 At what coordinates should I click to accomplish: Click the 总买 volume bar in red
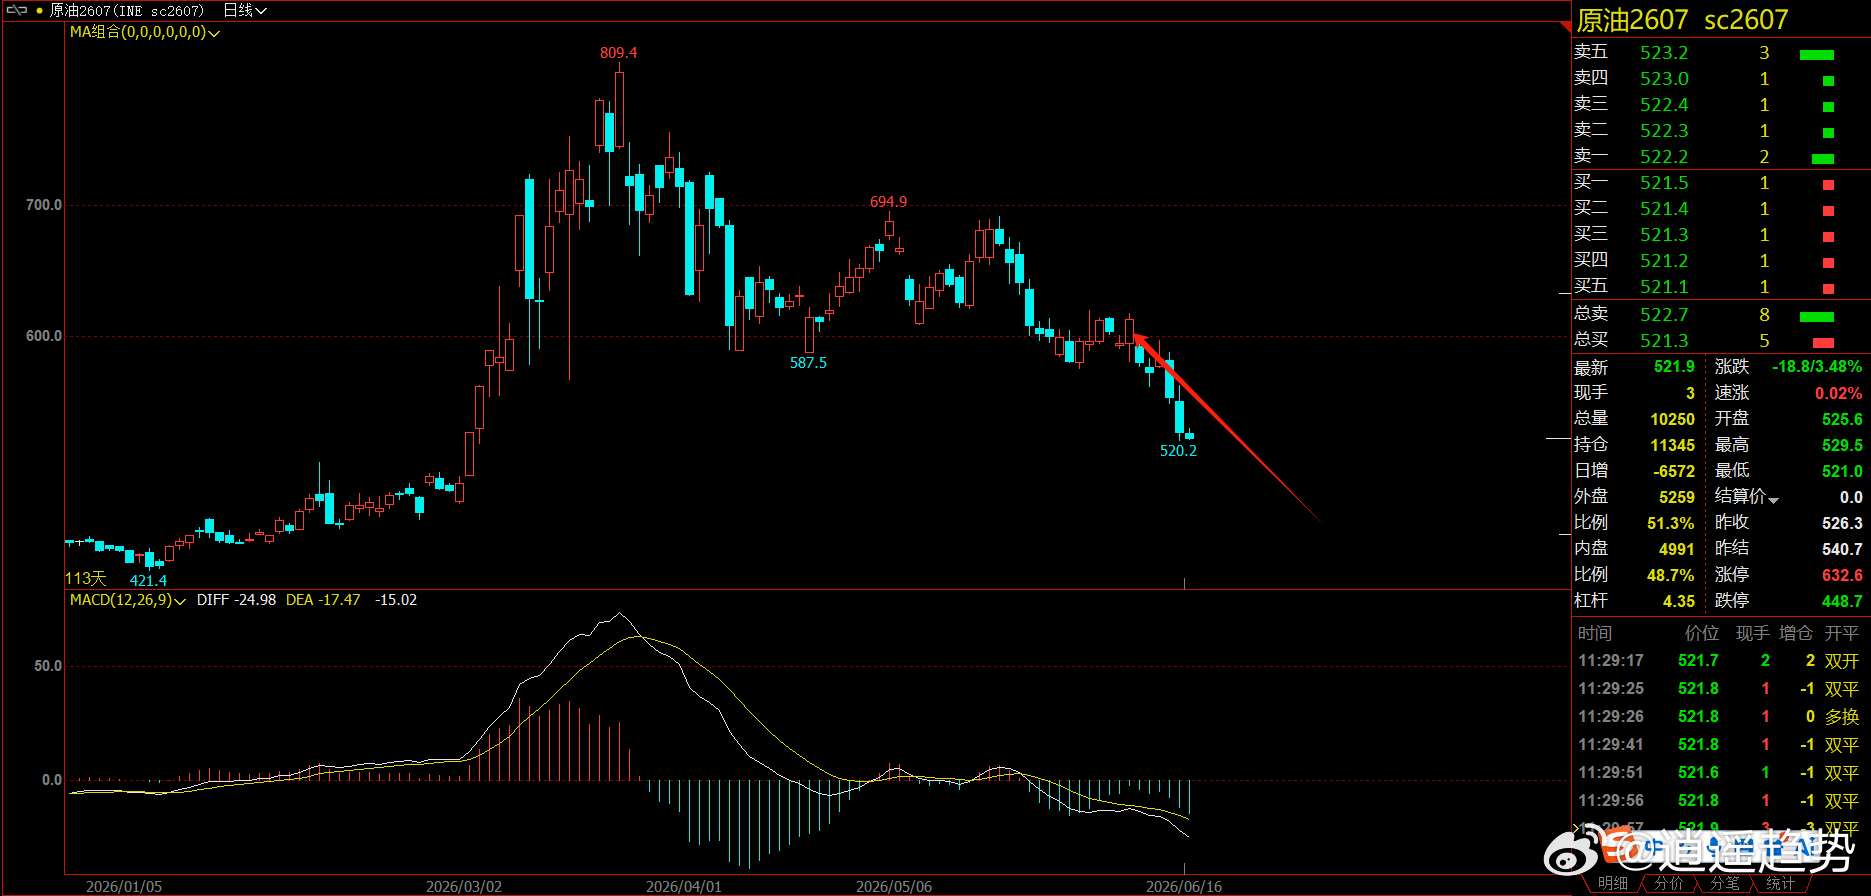pyautogui.click(x=1823, y=343)
